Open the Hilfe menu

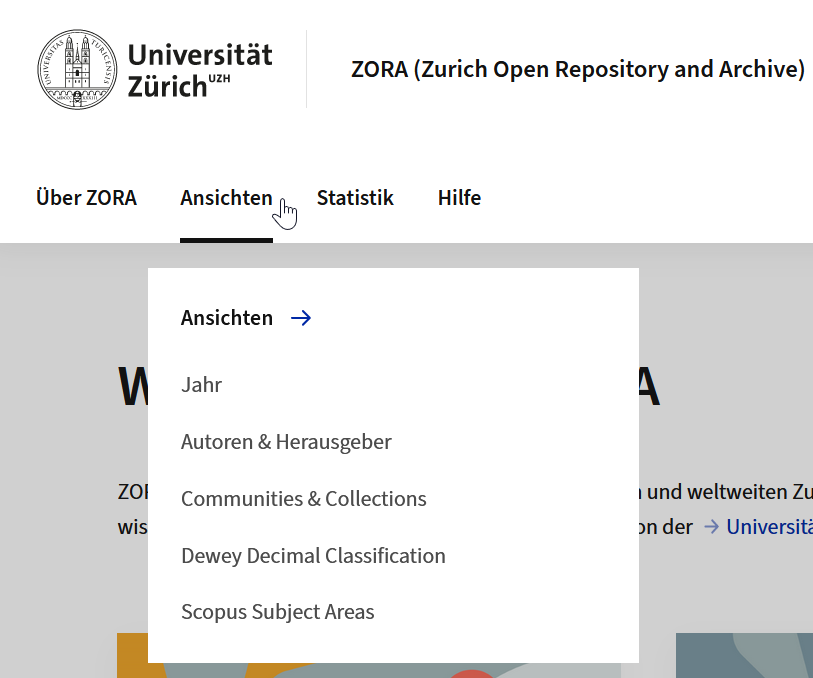tap(459, 198)
